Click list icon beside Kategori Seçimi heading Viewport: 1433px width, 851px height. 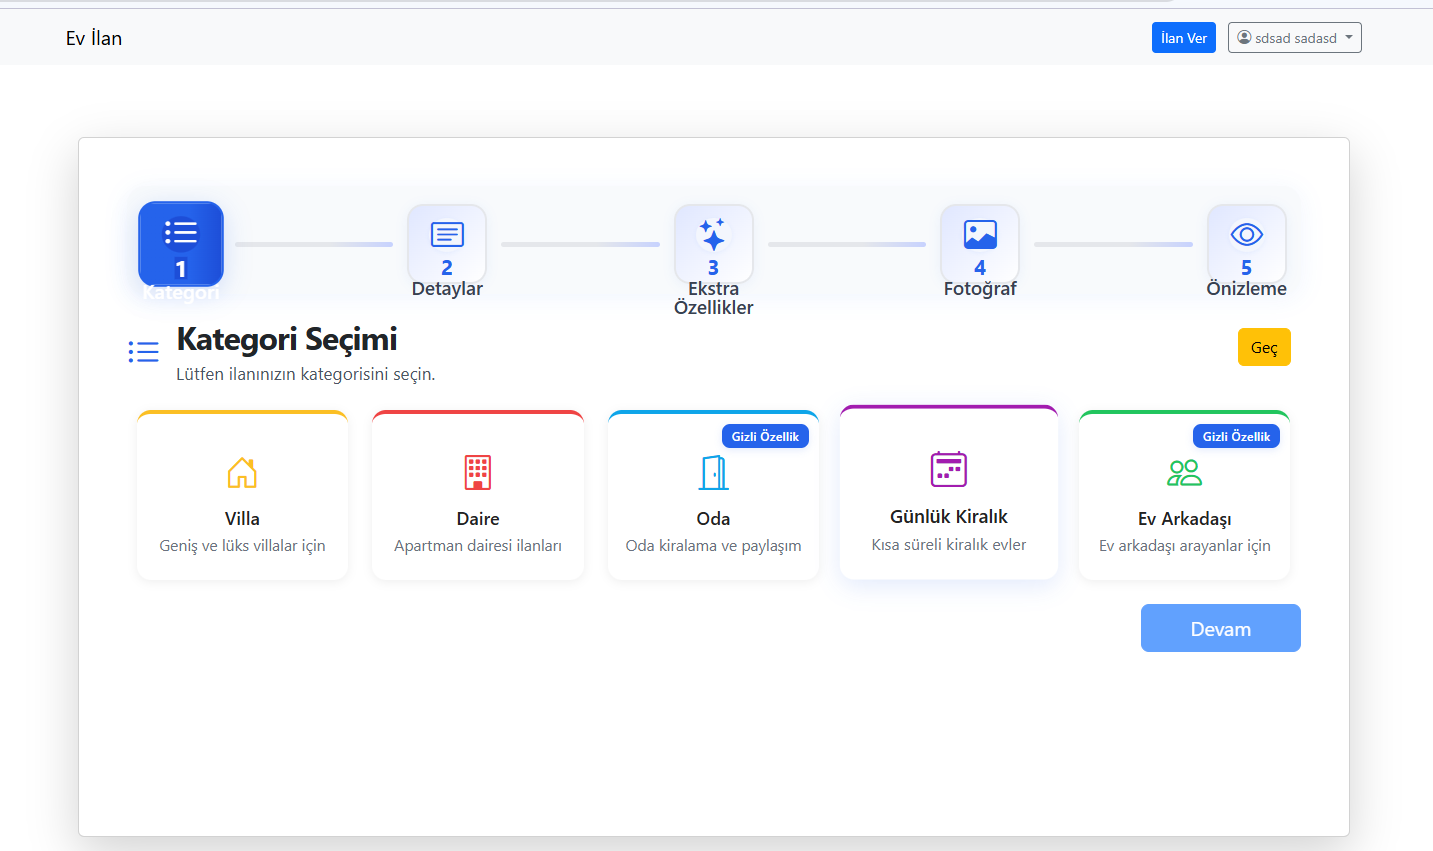(x=144, y=351)
